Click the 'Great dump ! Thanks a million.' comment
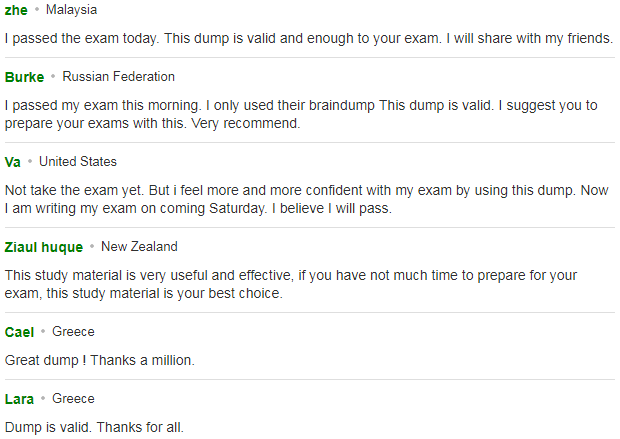Viewport: 620px width, 439px height. click(x=100, y=360)
